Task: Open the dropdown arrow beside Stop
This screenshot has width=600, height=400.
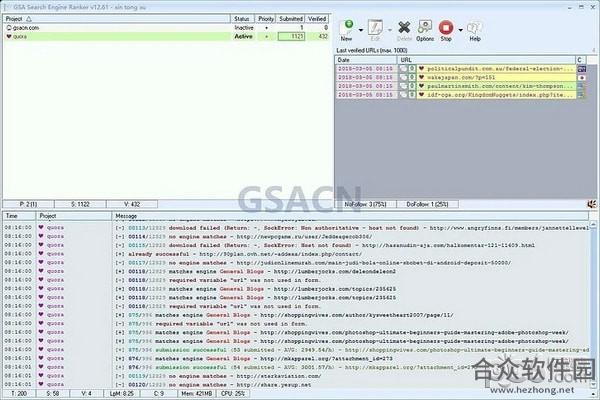Action: [x=460, y=30]
